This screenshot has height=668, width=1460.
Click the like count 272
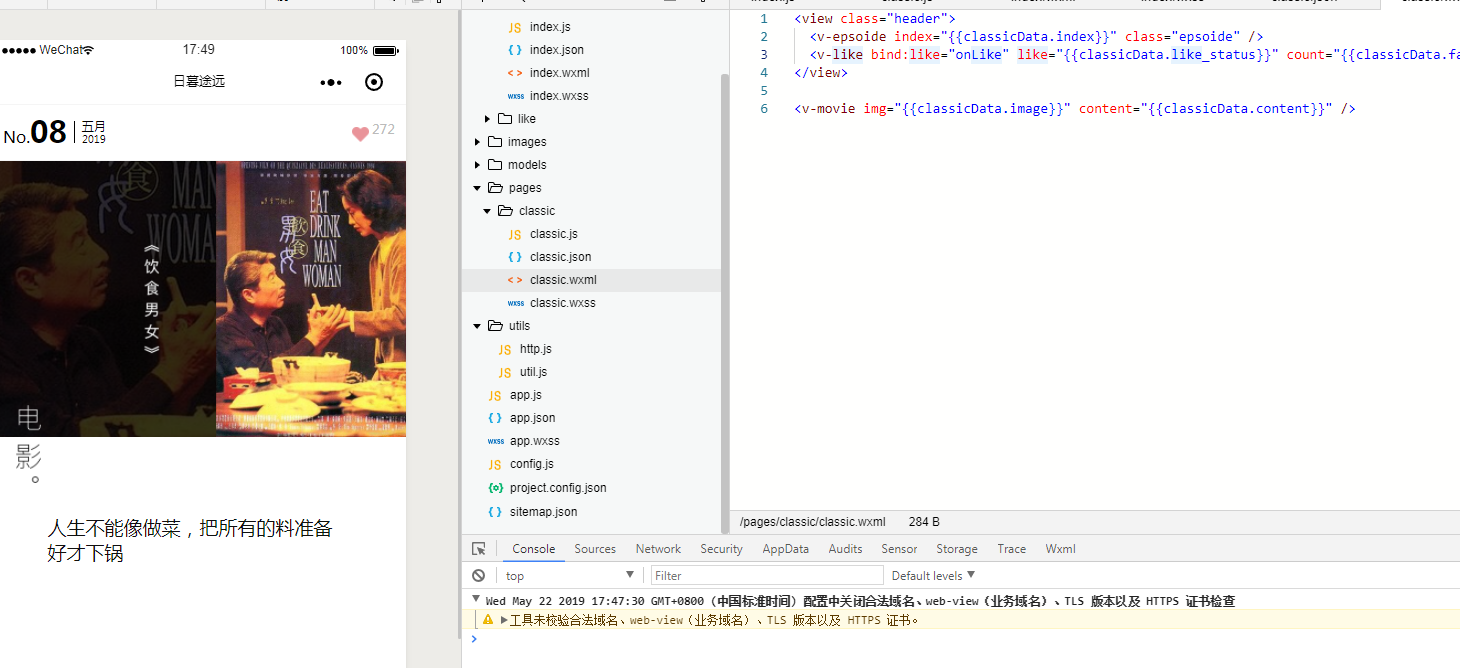[383, 129]
